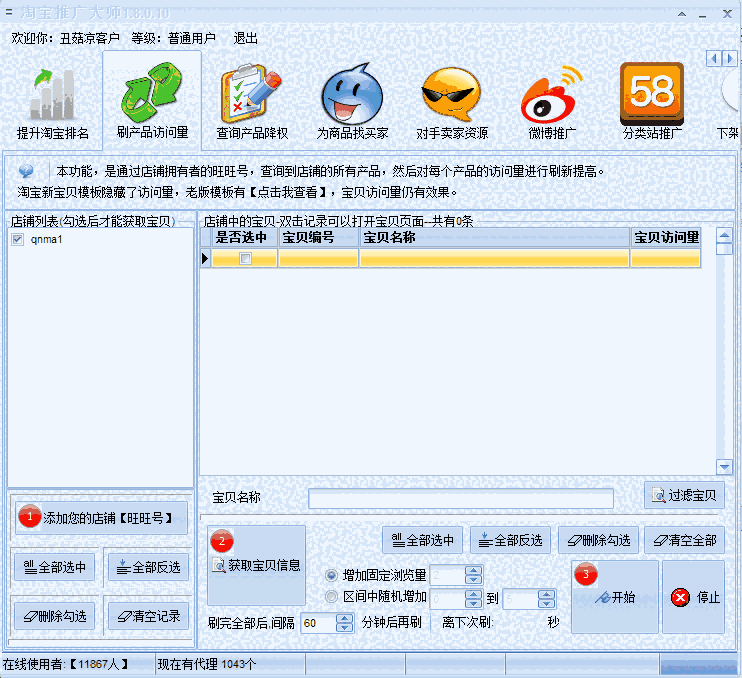The width and height of the screenshot is (742, 678).
Task: Open the 提升淘宝排名 ranking chart icon
Action: coord(53,95)
